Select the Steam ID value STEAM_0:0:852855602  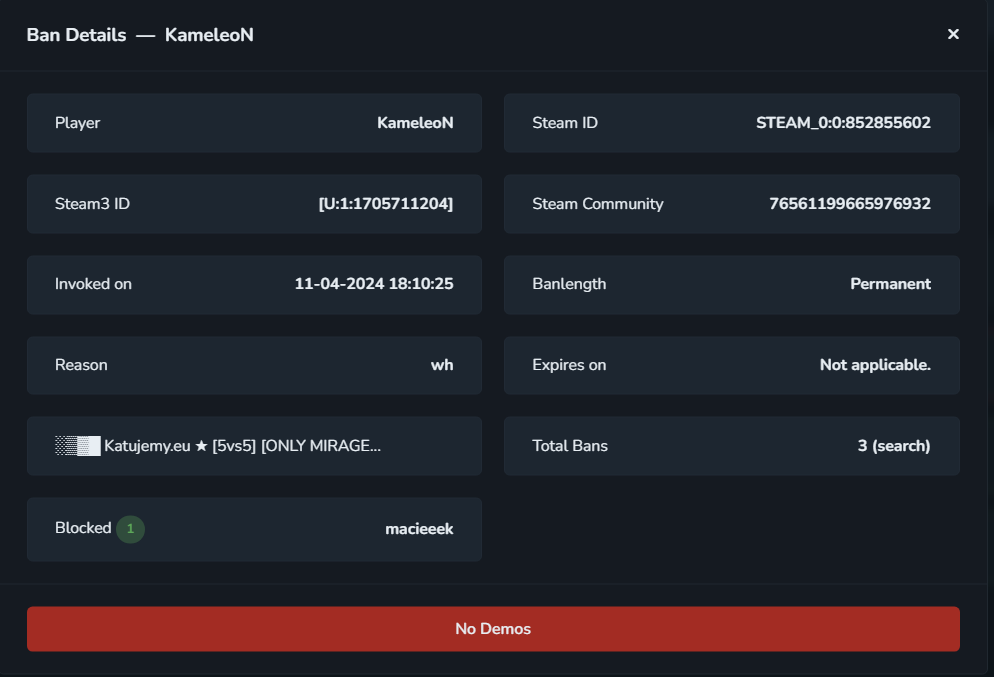843,123
